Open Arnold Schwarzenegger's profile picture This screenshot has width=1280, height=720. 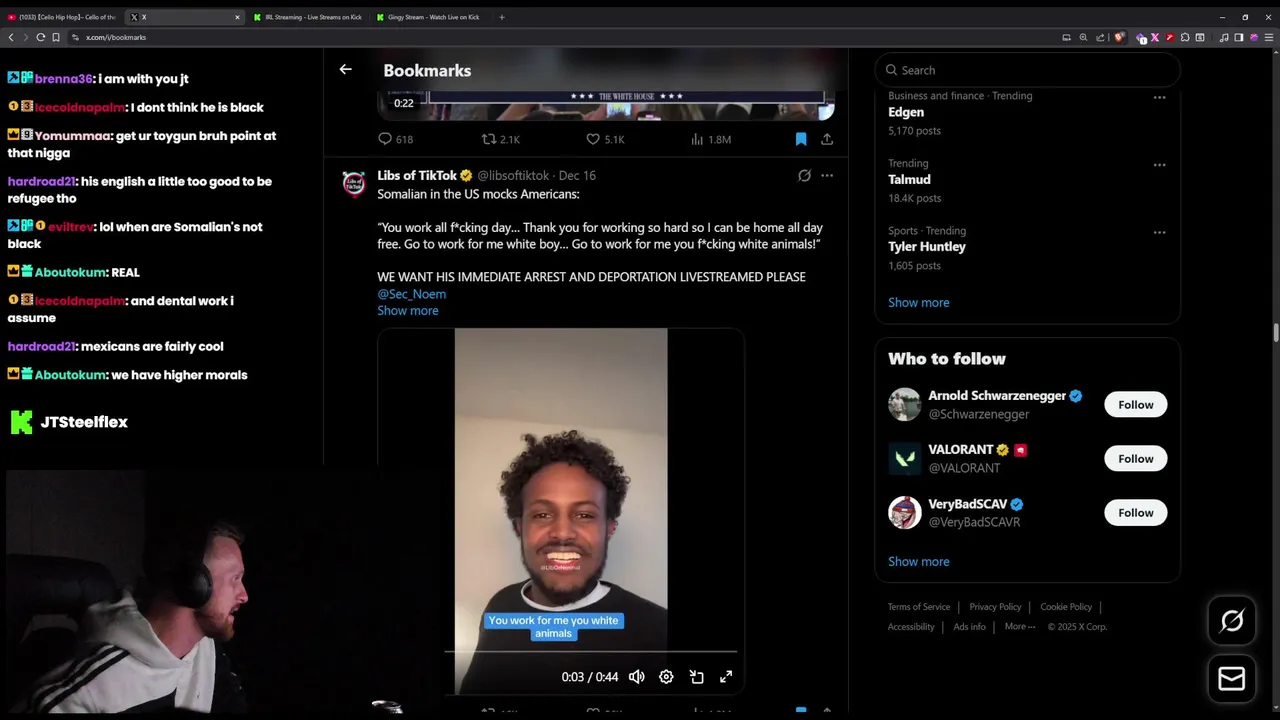(904, 404)
